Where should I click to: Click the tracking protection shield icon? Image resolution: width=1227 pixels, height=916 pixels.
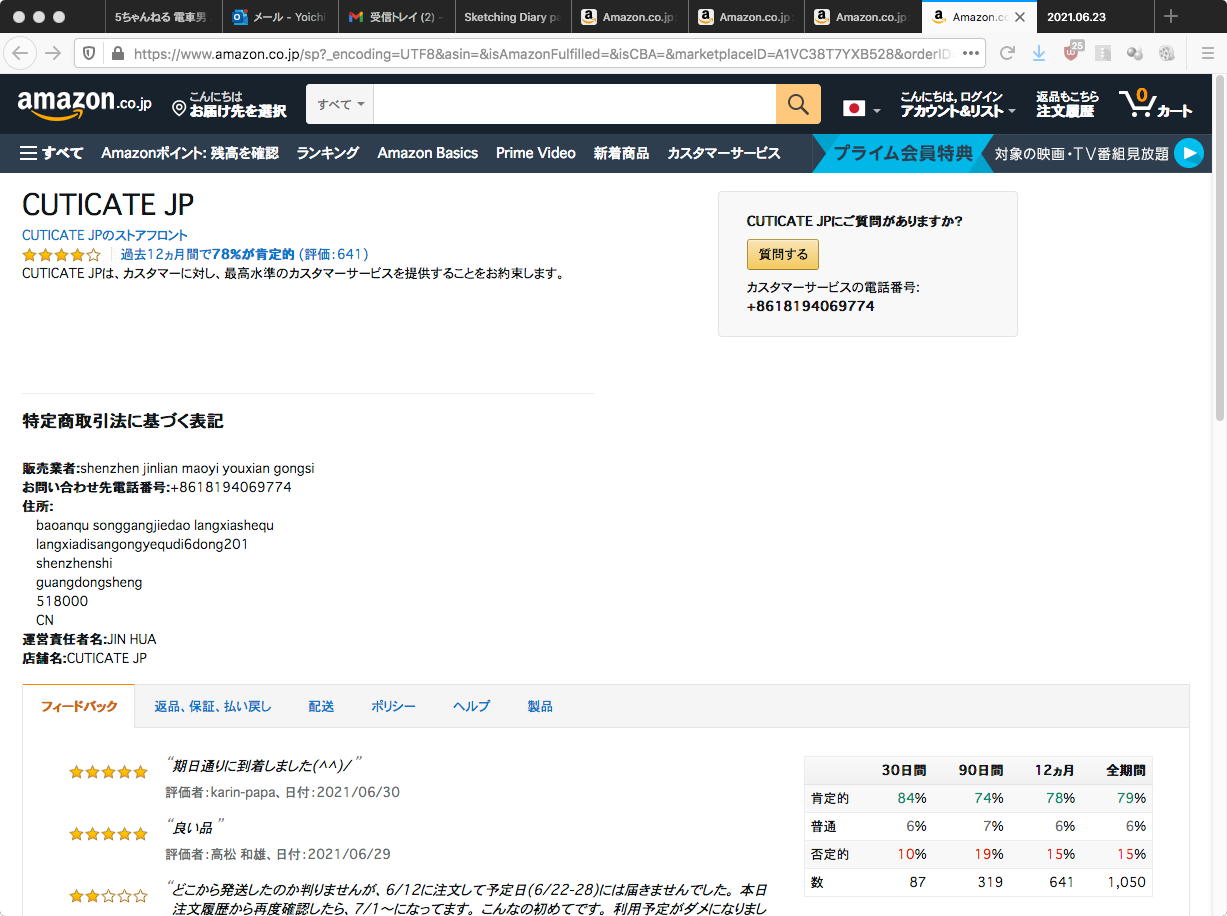(89, 53)
